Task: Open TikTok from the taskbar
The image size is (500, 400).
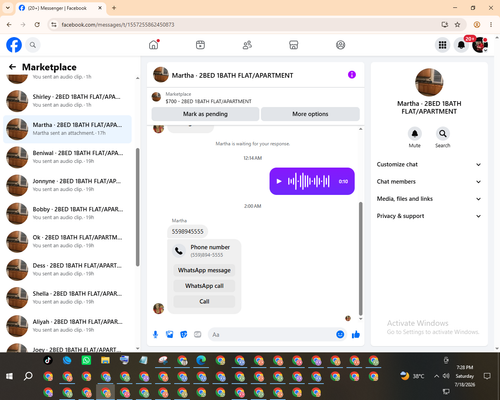Action: [48, 360]
